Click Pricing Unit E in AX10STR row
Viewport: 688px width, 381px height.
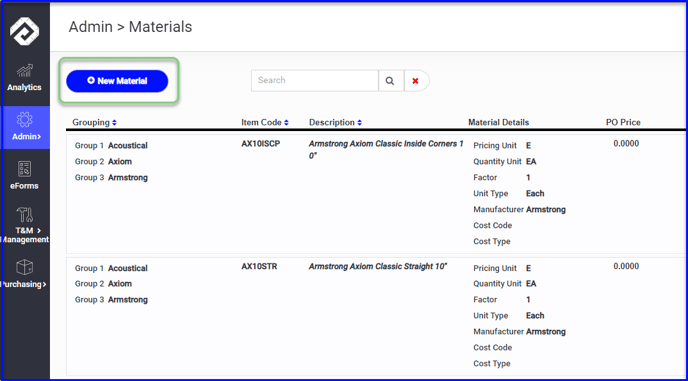pos(502,268)
